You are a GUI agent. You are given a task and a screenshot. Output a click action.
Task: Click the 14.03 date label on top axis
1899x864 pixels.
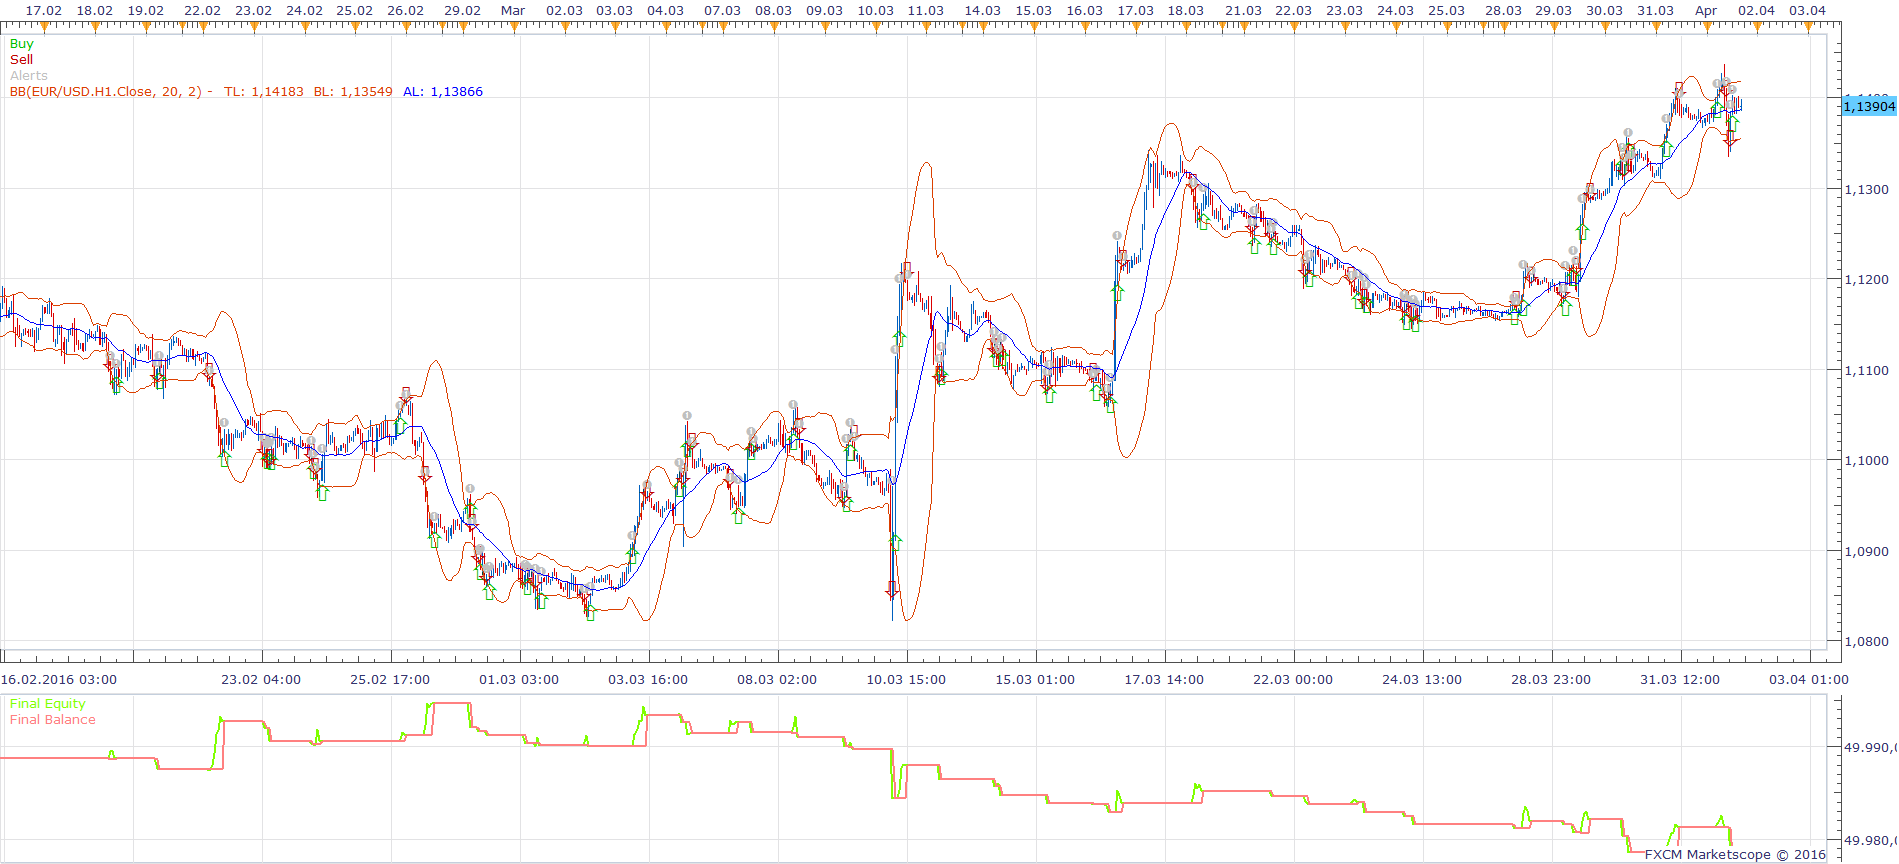[x=982, y=11]
